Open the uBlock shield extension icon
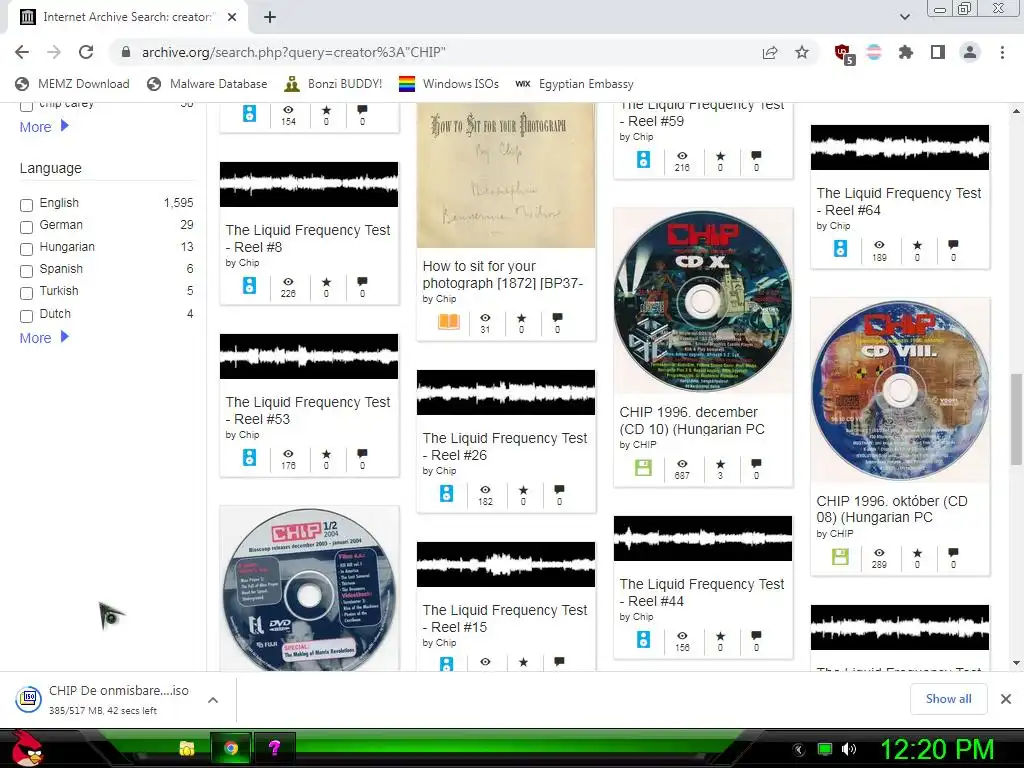This screenshot has width=1024, height=768. tap(843, 53)
